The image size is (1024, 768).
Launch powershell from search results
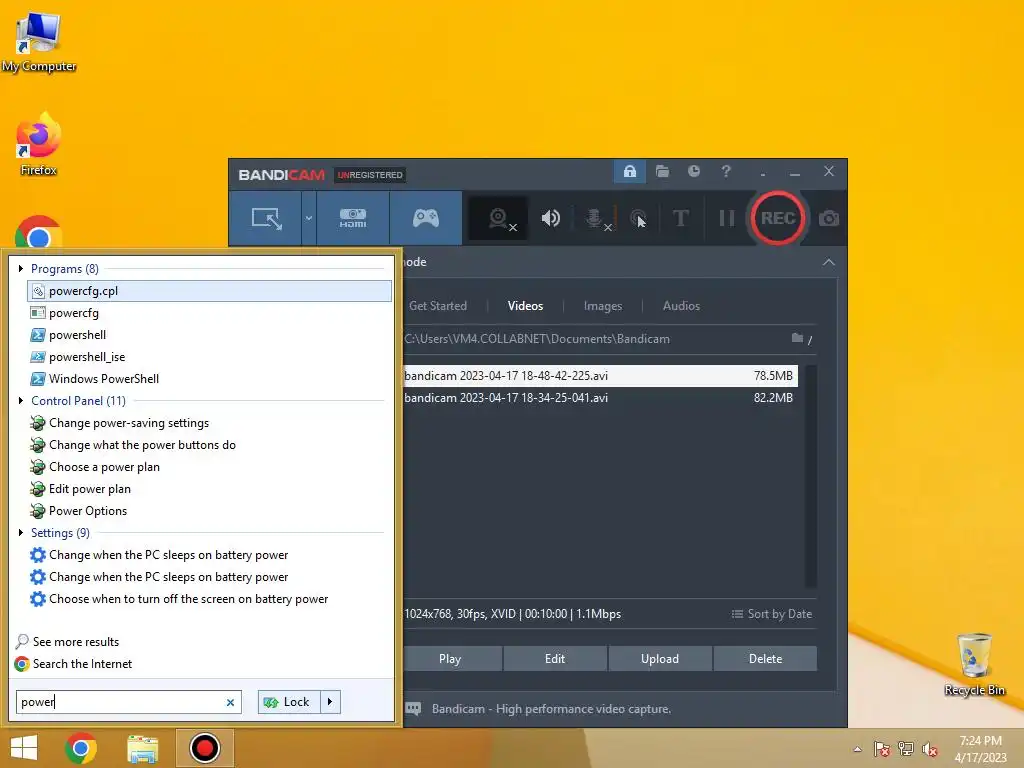pyautogui.click(x=209, y=335)
